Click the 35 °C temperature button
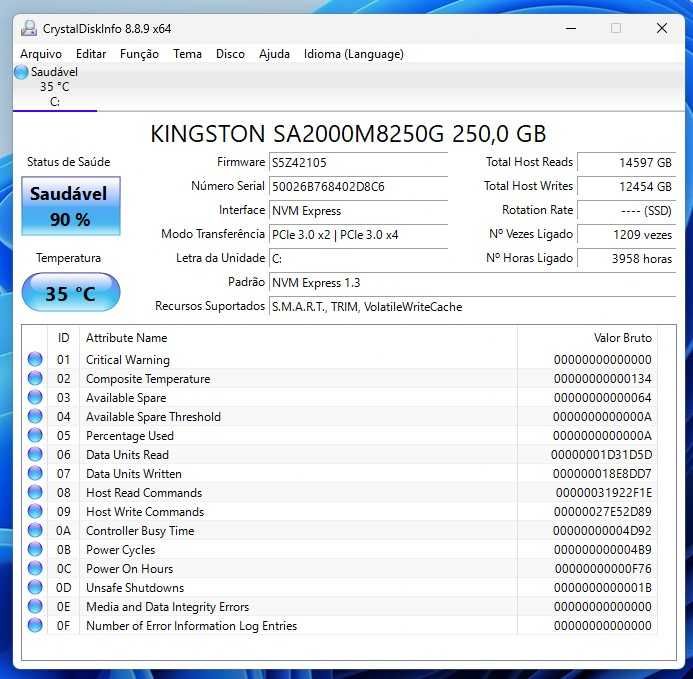Screen dimensions: 693x679 (x=71, y=293)
